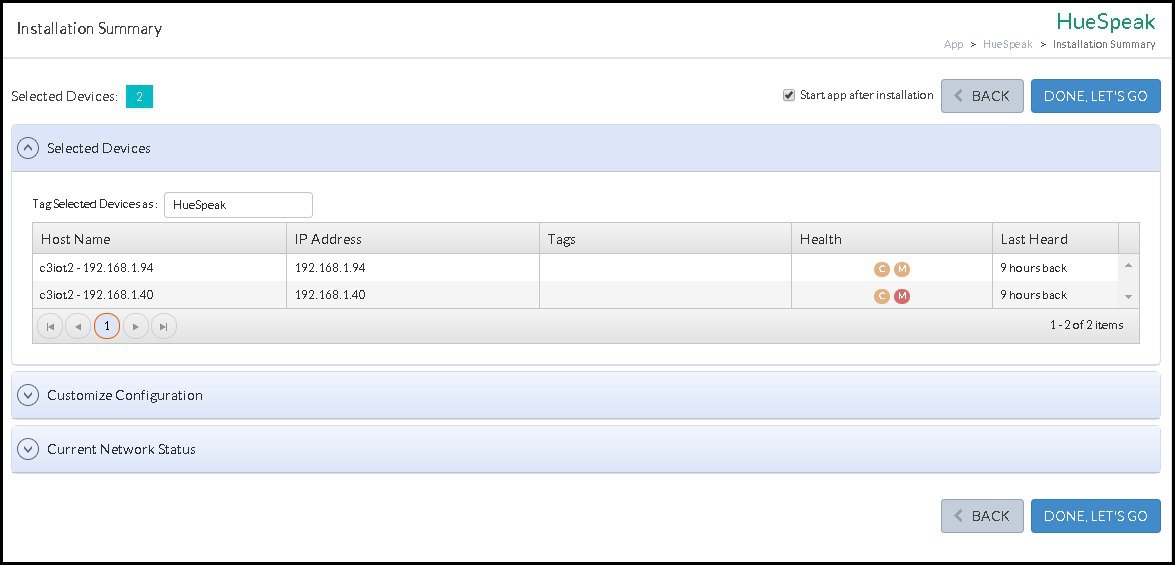The width and height of the screenshot is (1175, 565).
Task: Sort by Health column header
Action: (892, 239)
